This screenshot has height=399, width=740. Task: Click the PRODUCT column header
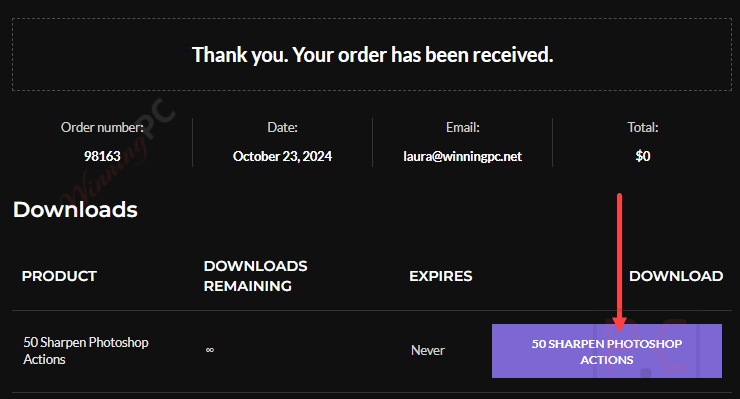pyautogui.click(x=59, y=276)
